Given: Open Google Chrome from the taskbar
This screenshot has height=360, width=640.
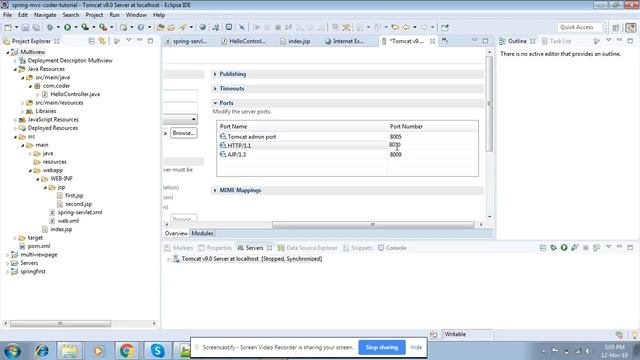Looking at the screenshot, I should (x=127, y=351).
